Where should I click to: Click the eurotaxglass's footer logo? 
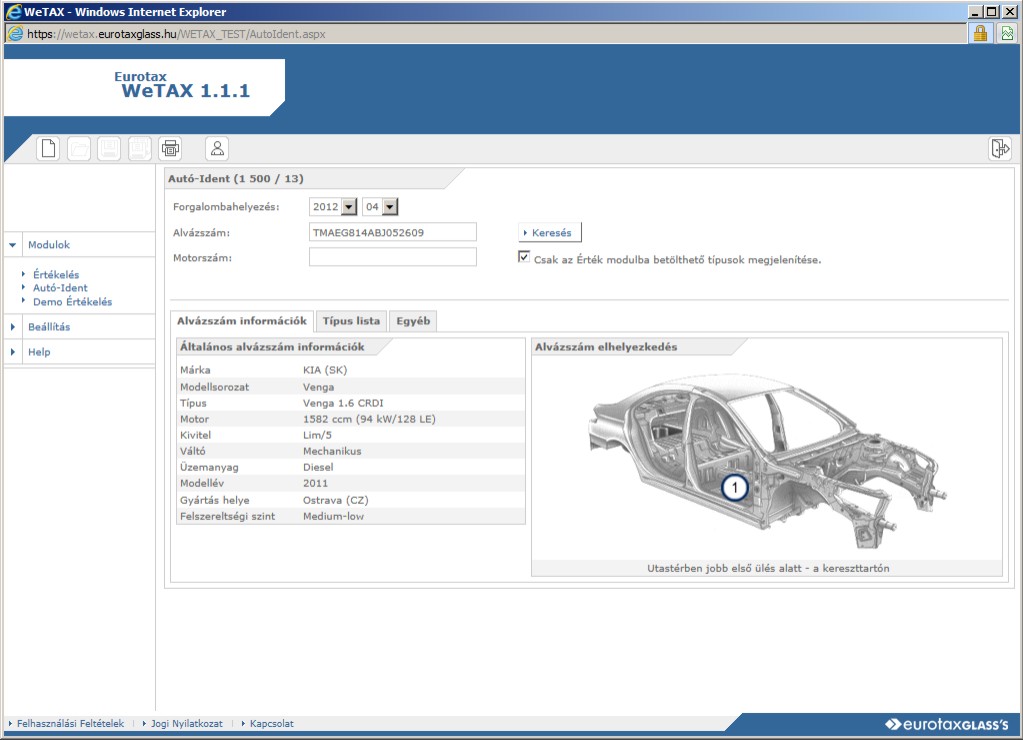click(947, 724)
